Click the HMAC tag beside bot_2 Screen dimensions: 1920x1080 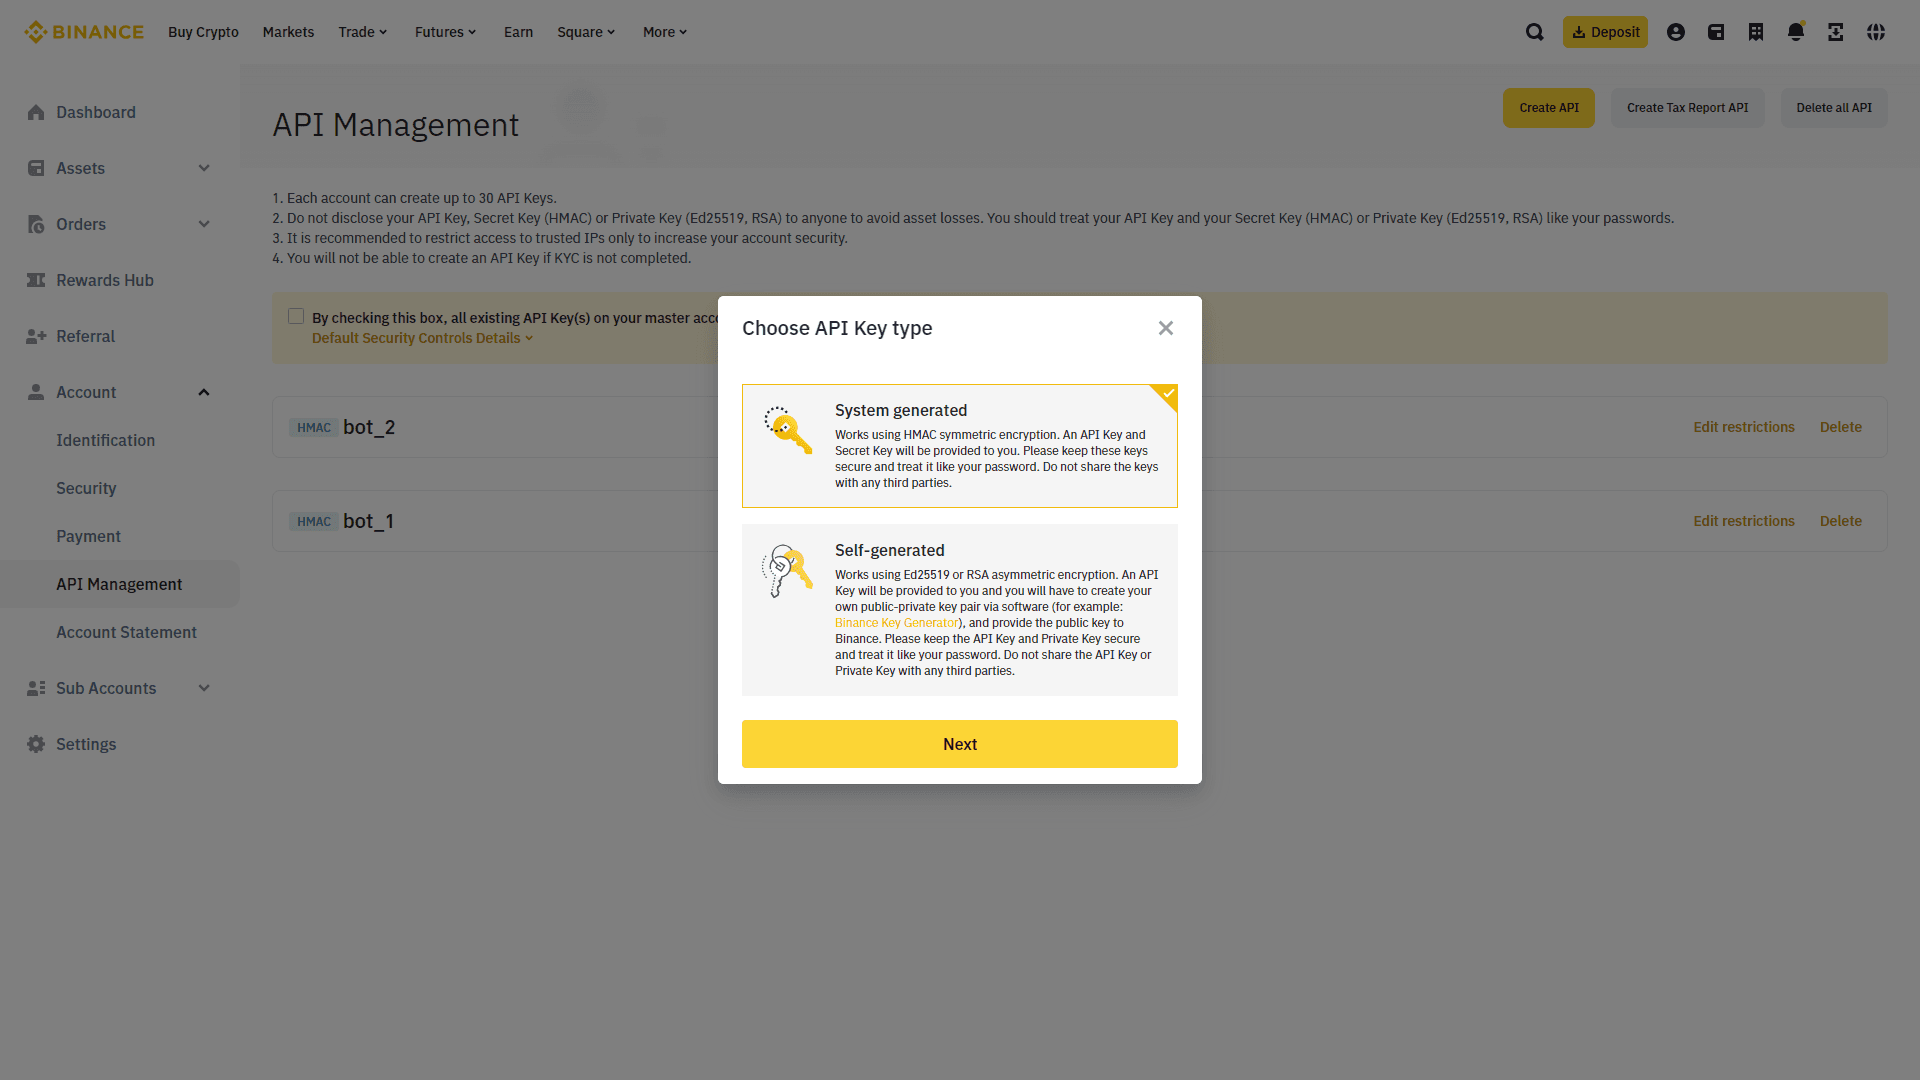tap(314, 428)
